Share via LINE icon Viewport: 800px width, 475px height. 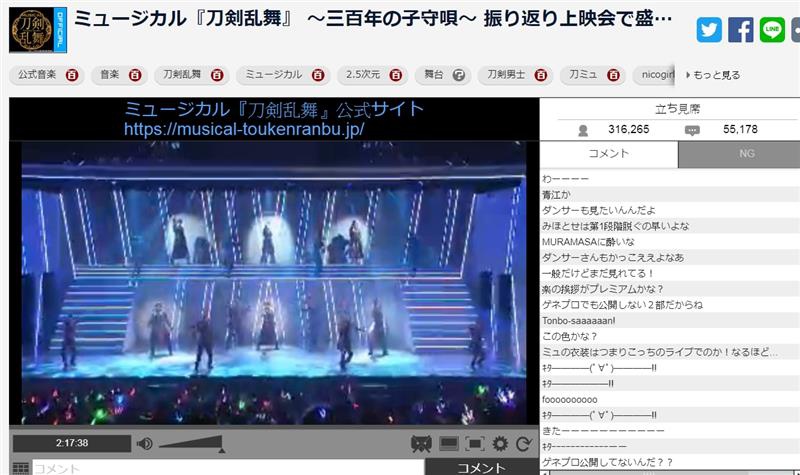[772, 30]
